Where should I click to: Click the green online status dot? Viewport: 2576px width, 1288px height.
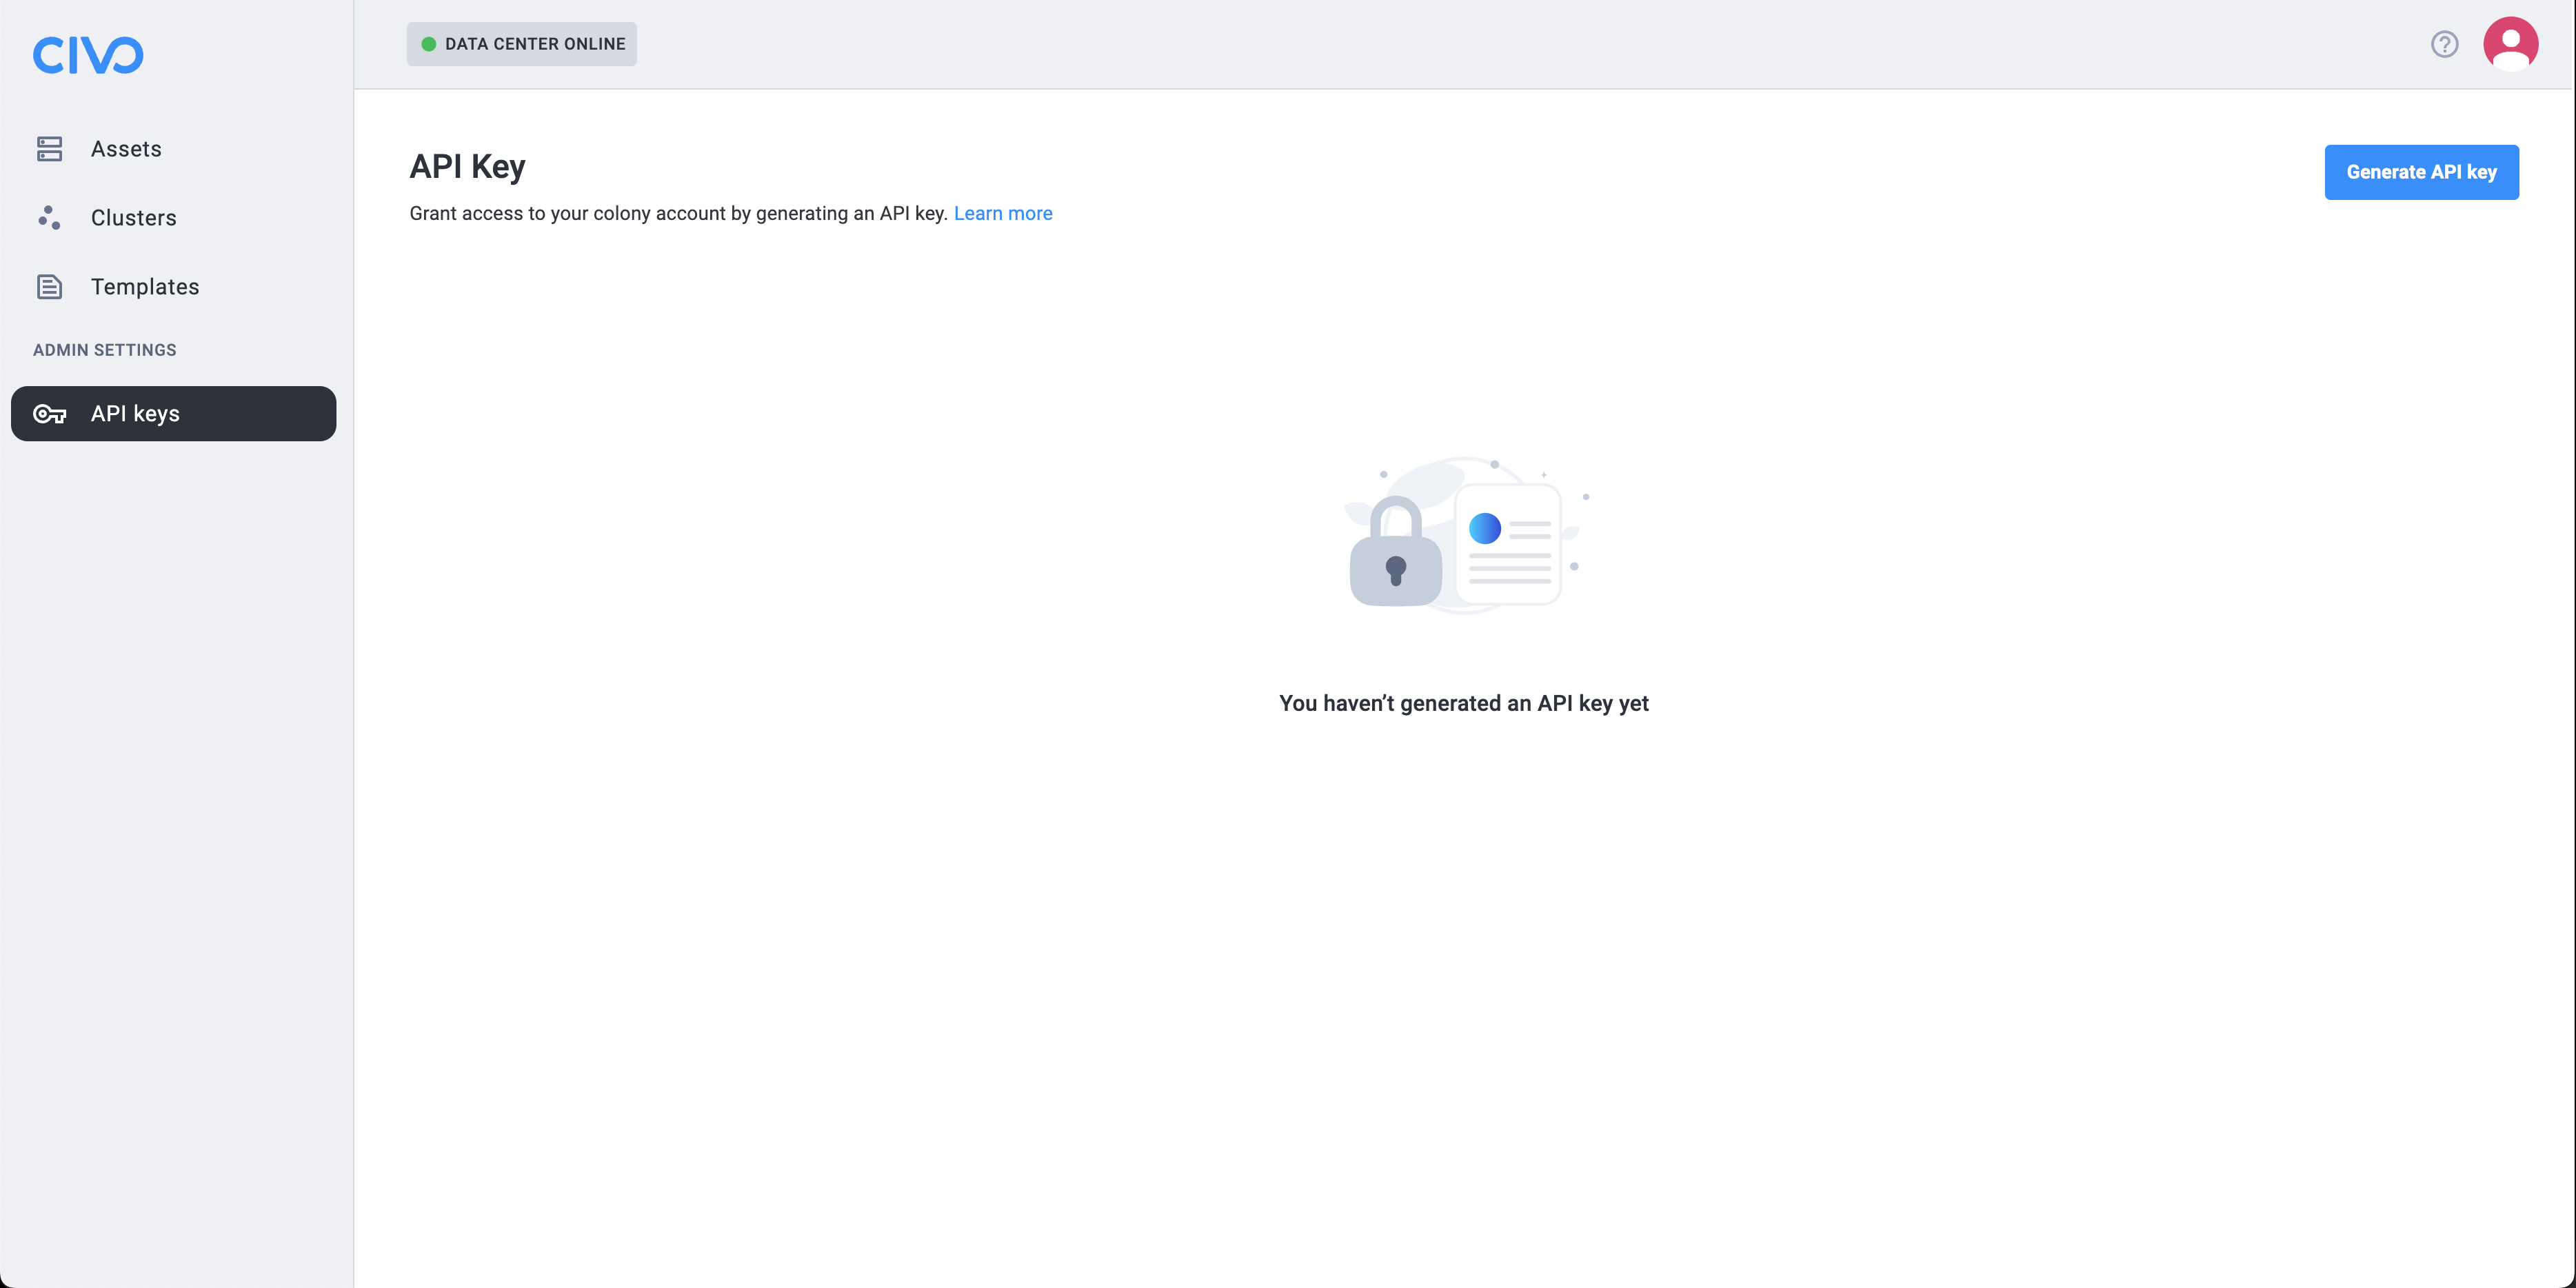[428, 44]
